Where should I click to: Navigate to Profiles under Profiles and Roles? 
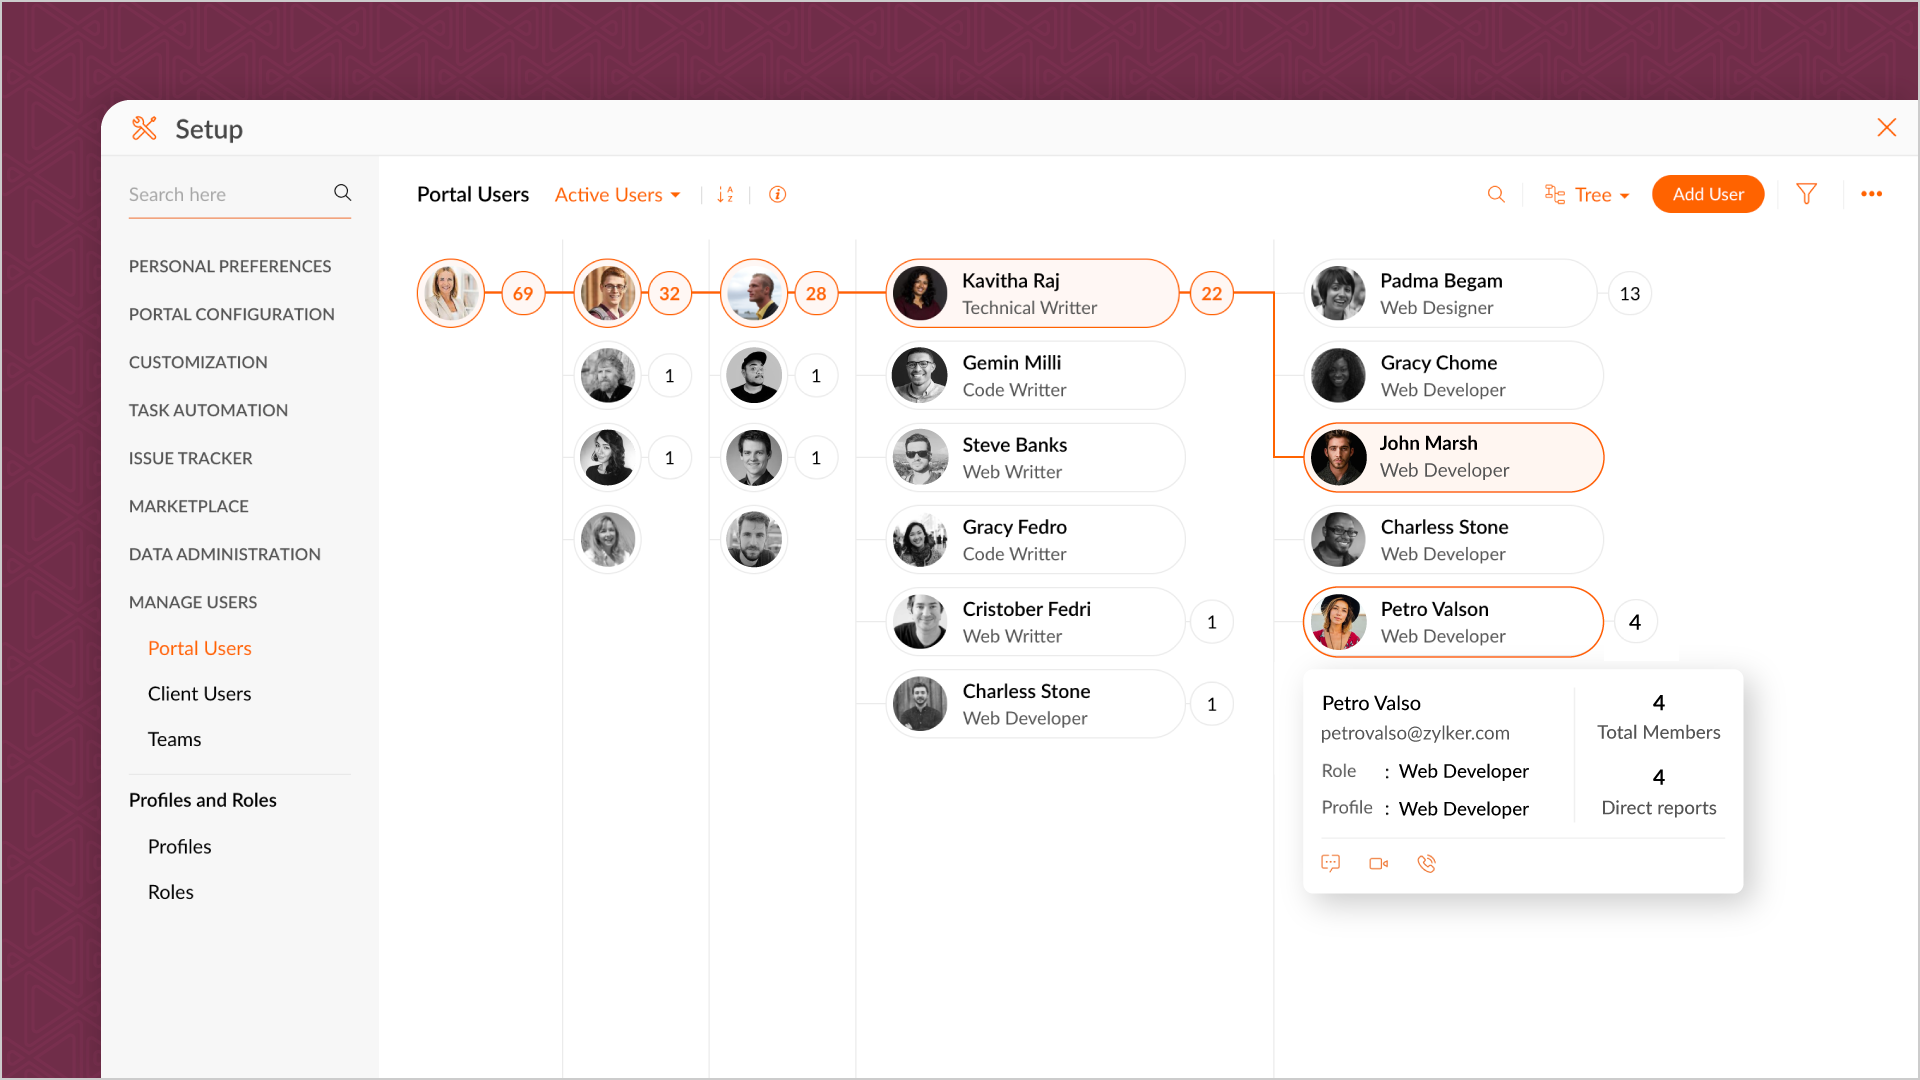(178, 845)
